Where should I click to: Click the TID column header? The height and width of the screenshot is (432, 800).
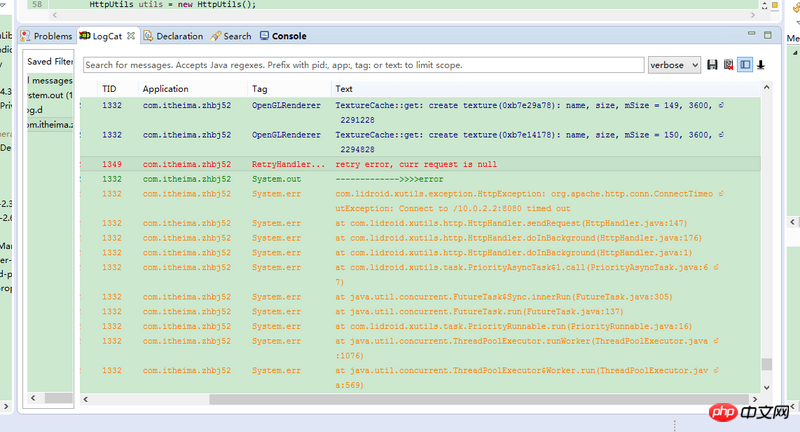click(110, 89)
